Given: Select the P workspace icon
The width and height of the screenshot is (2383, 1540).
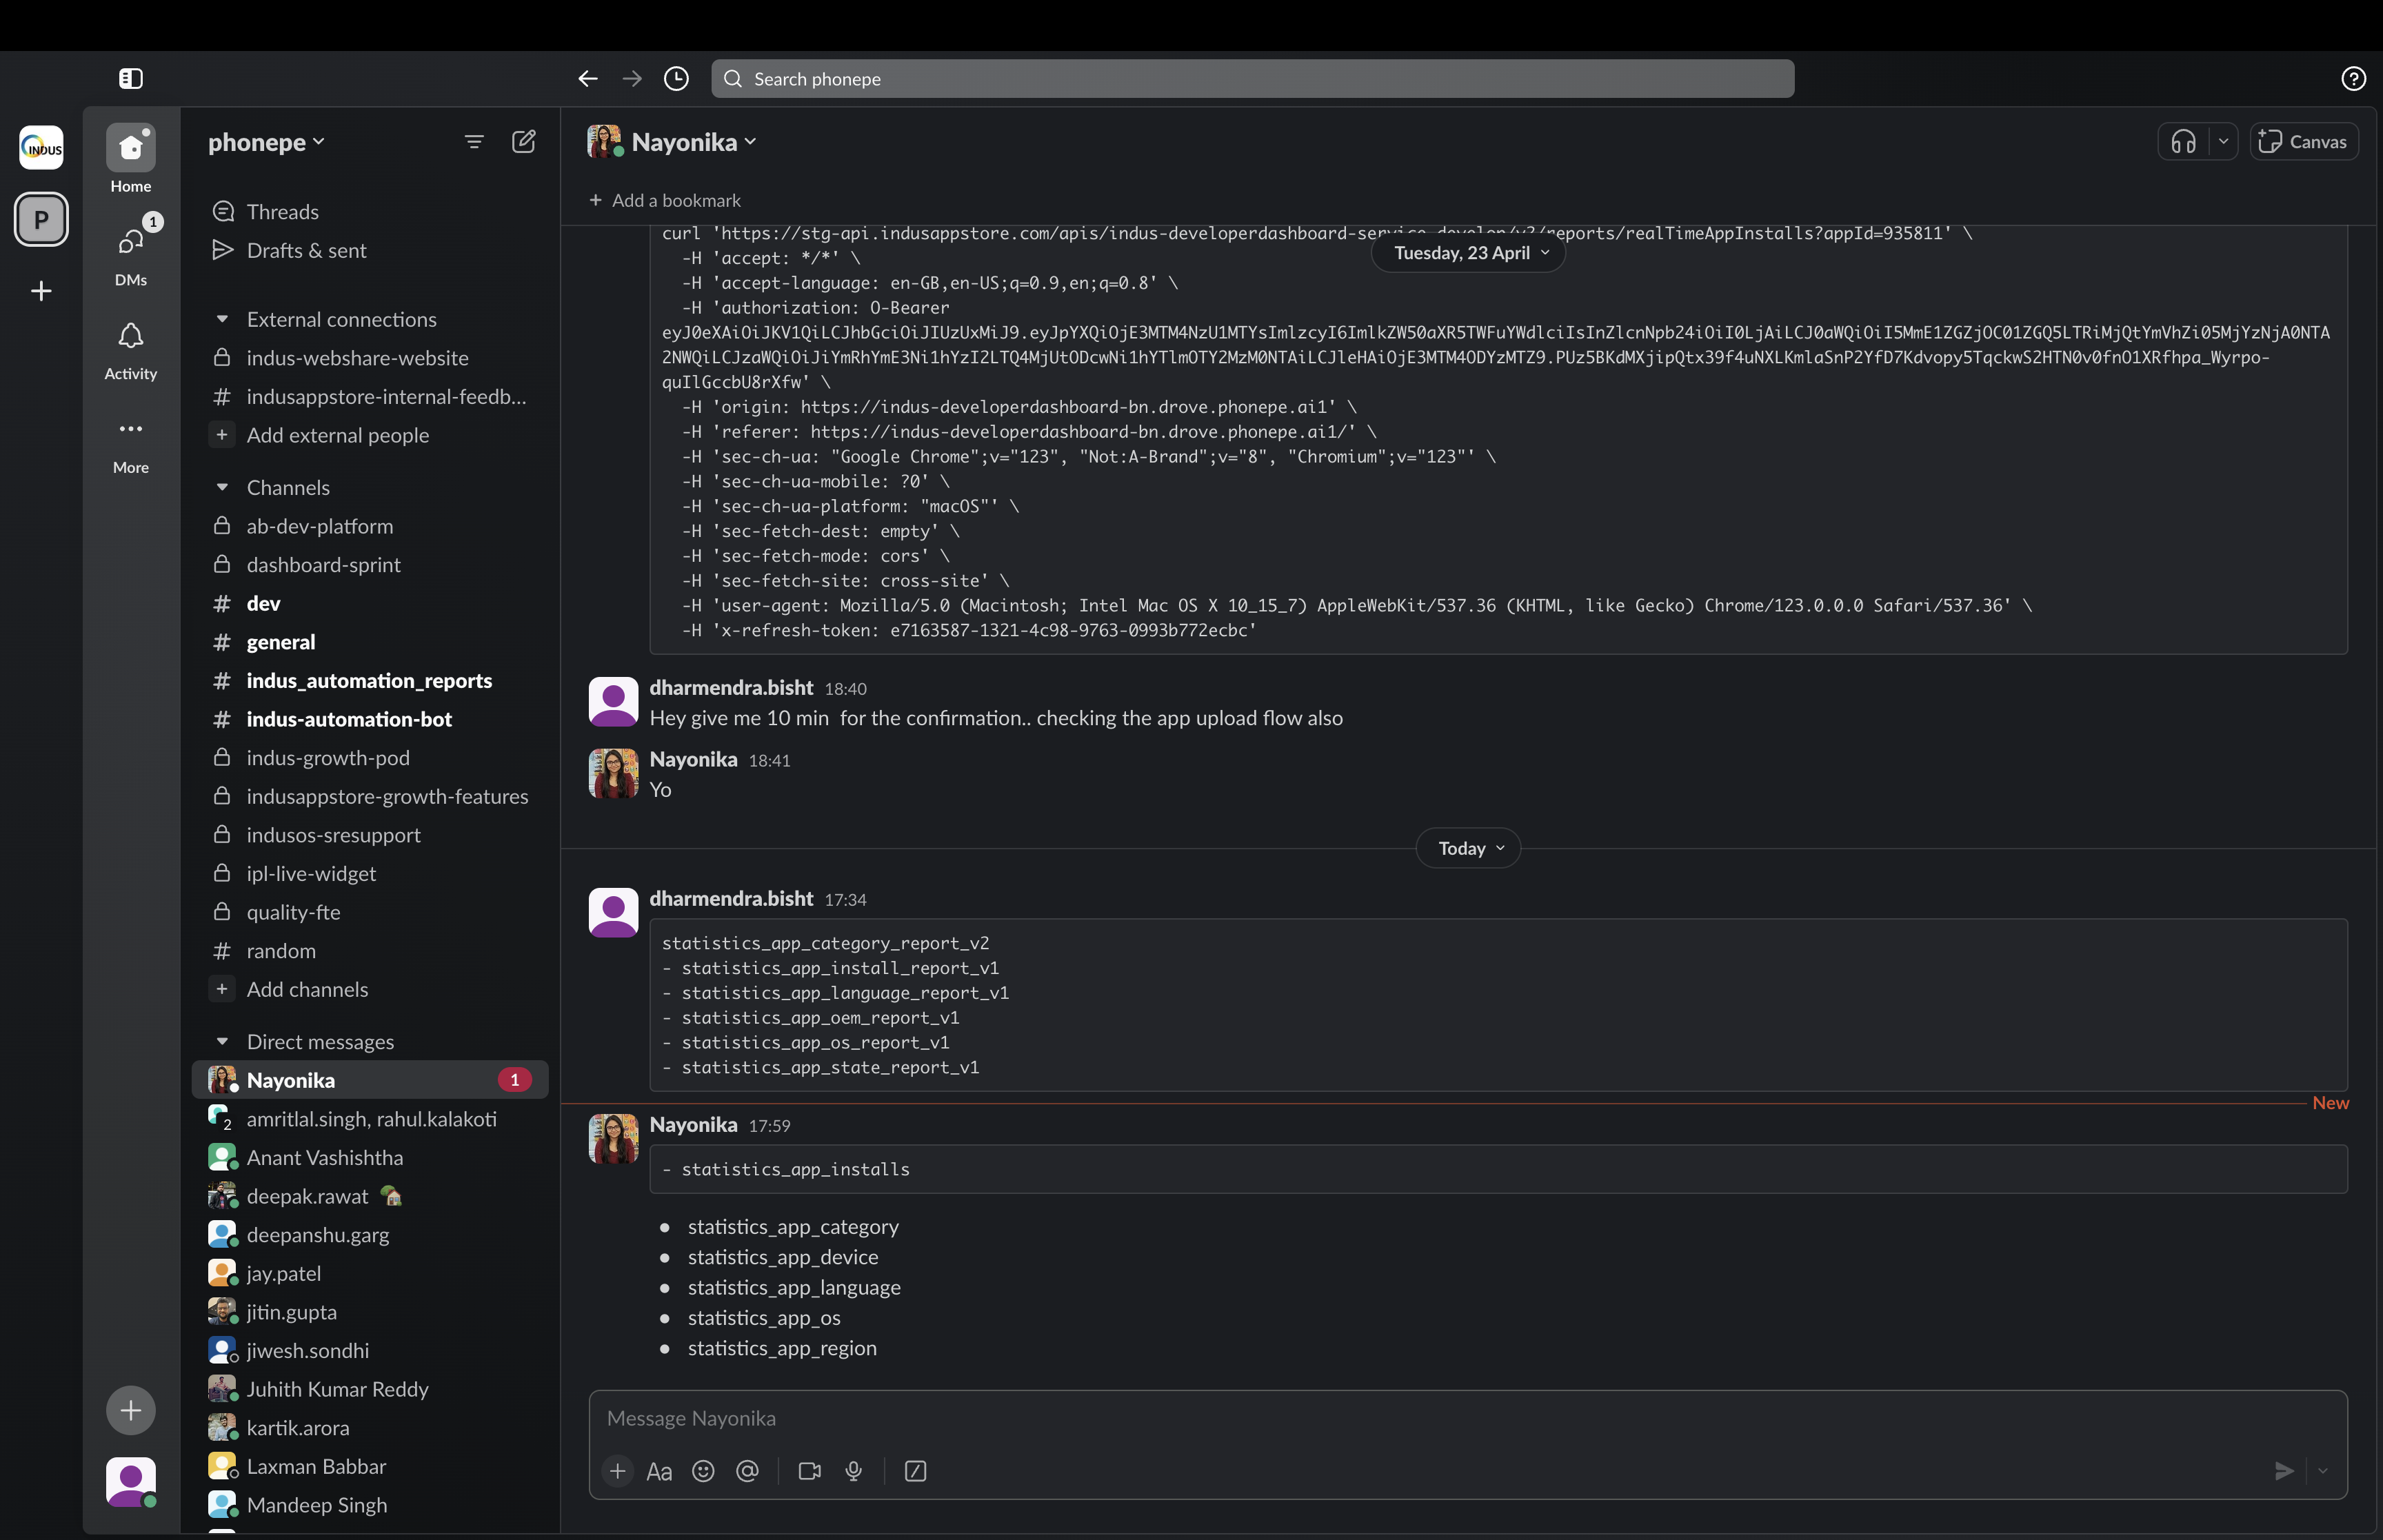Looking at the screenshot, I should [x=41, y=219].
